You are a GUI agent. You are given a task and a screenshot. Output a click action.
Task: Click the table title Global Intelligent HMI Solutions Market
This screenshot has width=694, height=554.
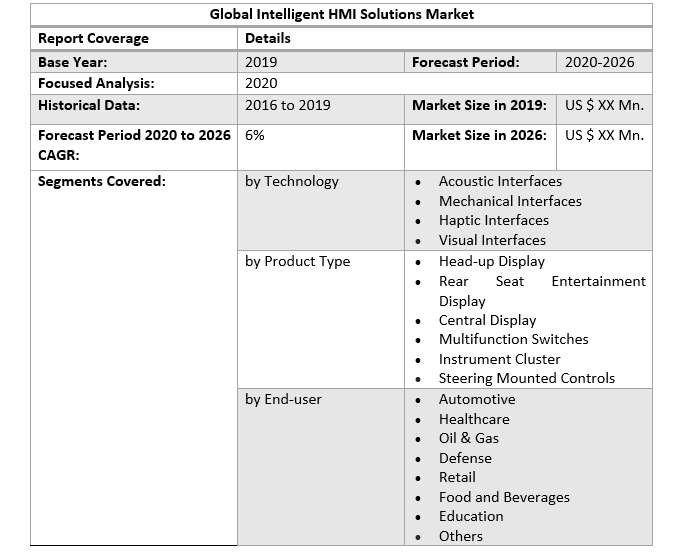pos(342,14)
